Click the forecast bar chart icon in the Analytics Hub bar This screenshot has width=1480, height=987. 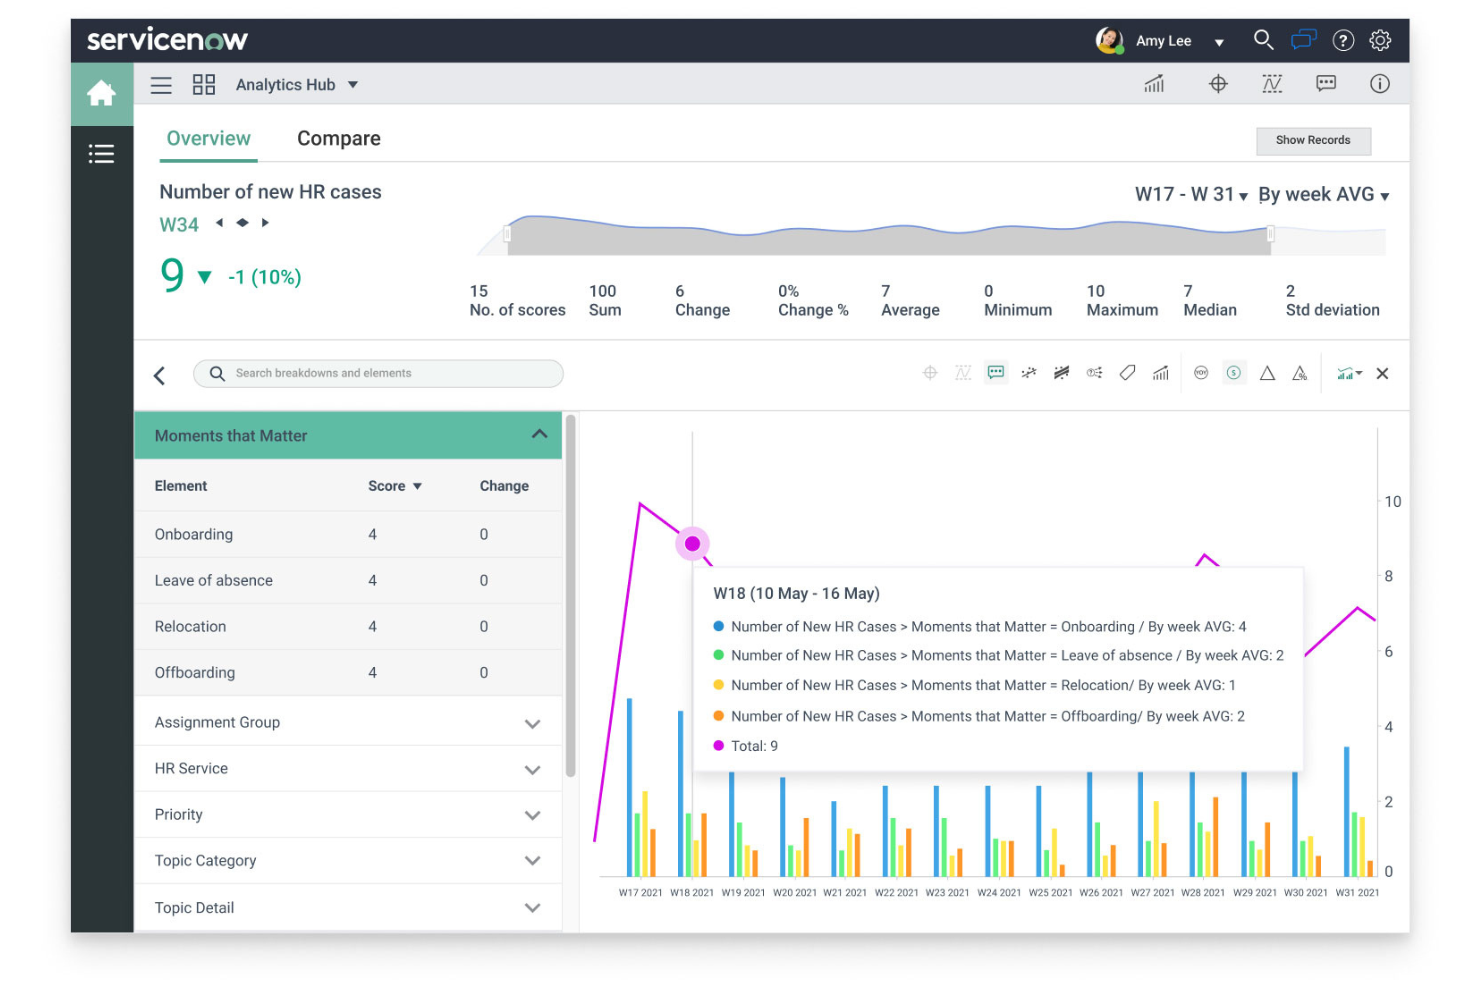pyautogui.click(x=1154, y=84)
